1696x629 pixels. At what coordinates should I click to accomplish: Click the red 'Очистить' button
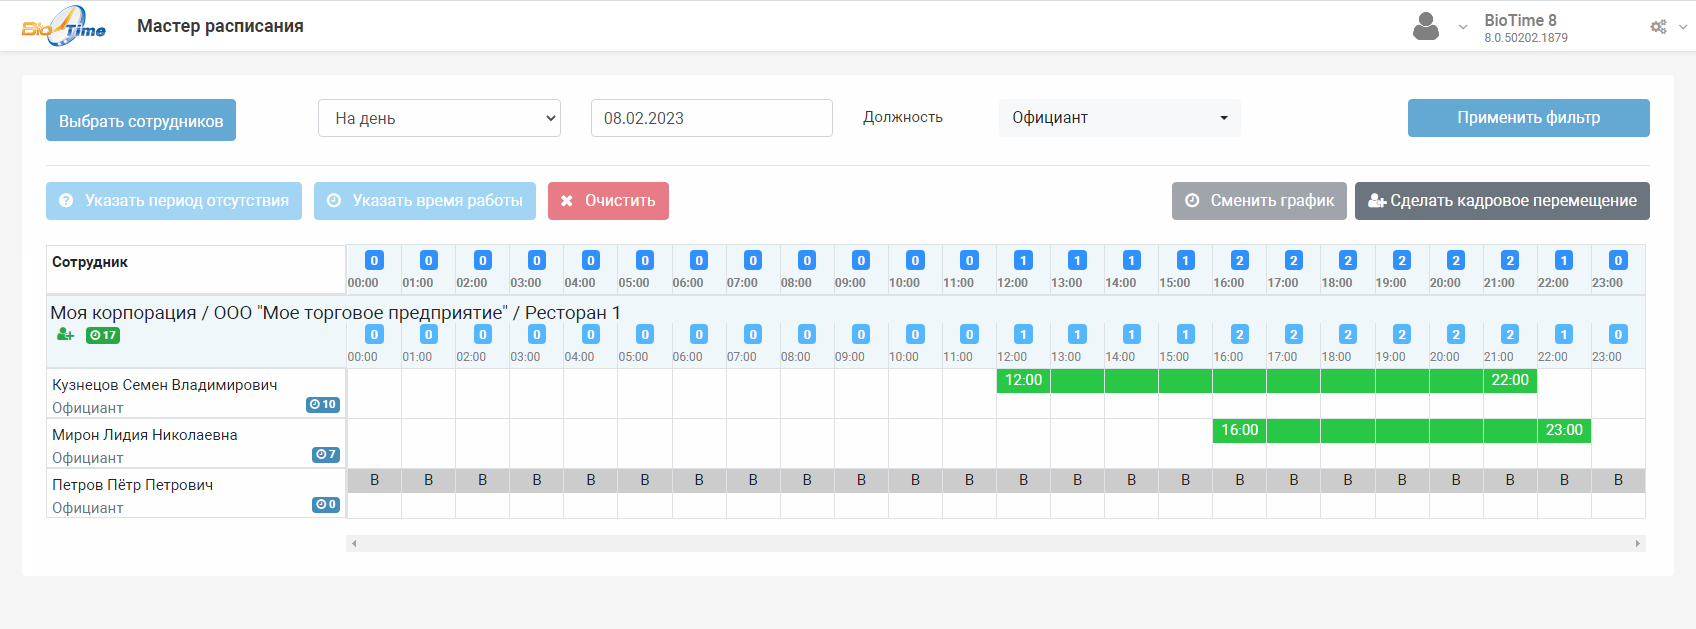608,201
